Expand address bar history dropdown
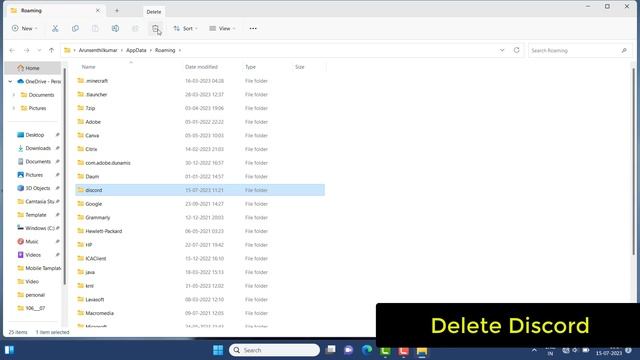This screenshot has width=640, height=360. (x=502, y=50)
